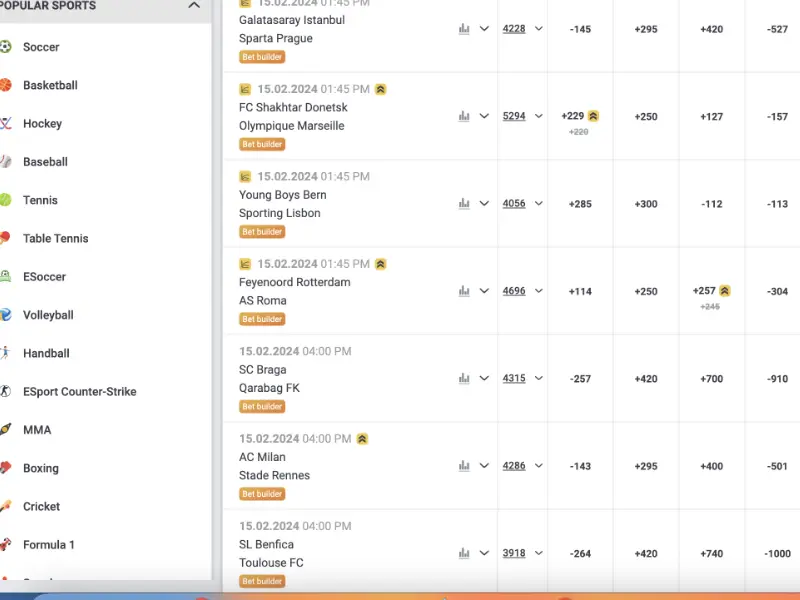Screen dimensions: 800x600
Task: Open Bet builder for Shakhtar Donetsk match
Action: coord(262,144)
